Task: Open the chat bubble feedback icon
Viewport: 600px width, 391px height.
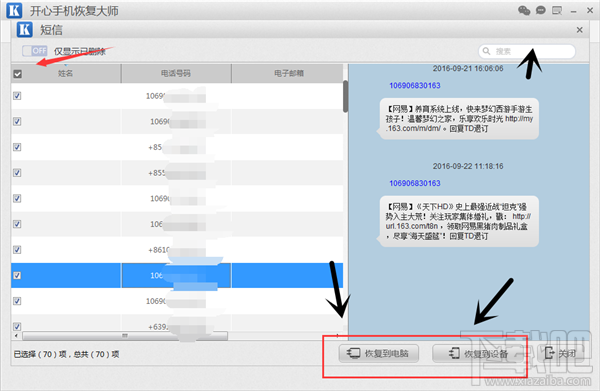Action: click(541, 10)
